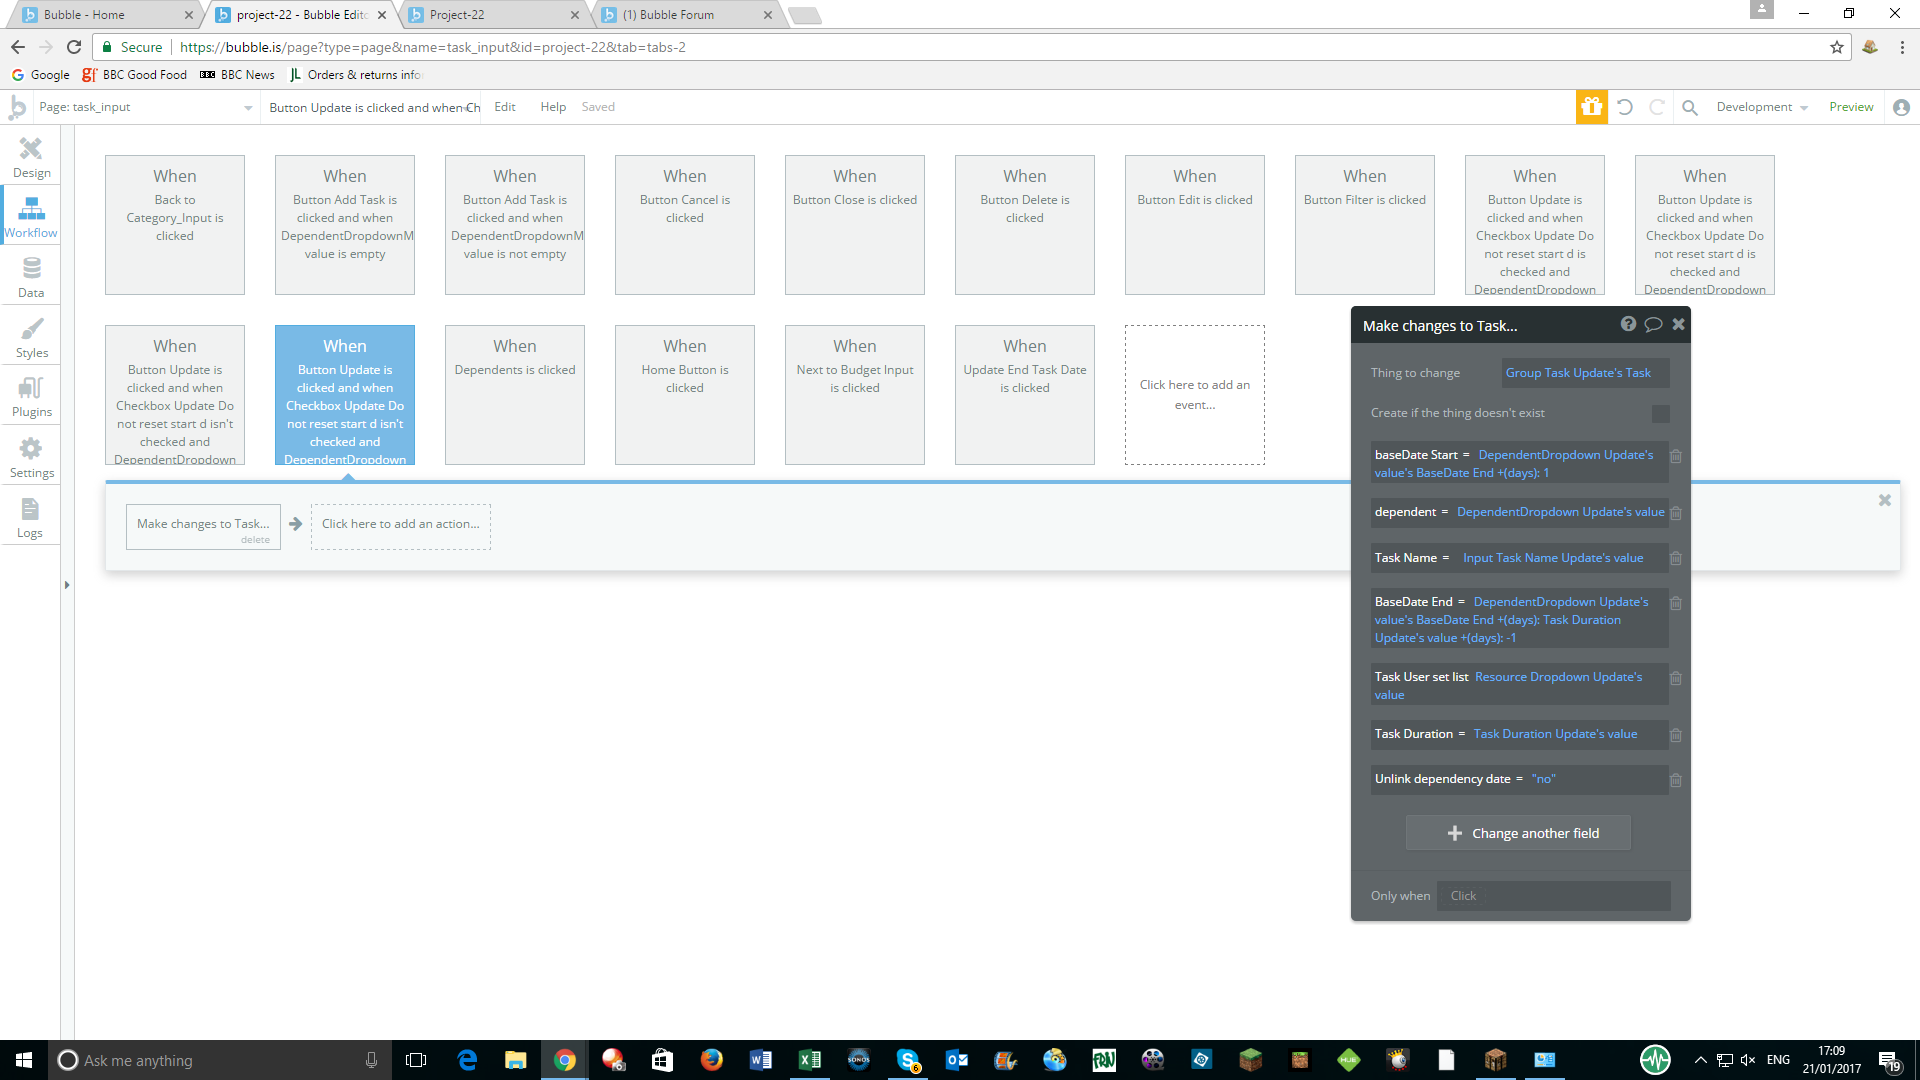Add a new event placeholder box

[1194, 395]
